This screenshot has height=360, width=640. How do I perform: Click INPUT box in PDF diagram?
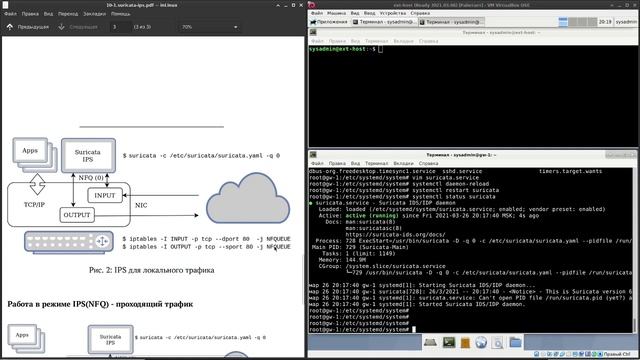pyautogui.click(x=105, y=195)
